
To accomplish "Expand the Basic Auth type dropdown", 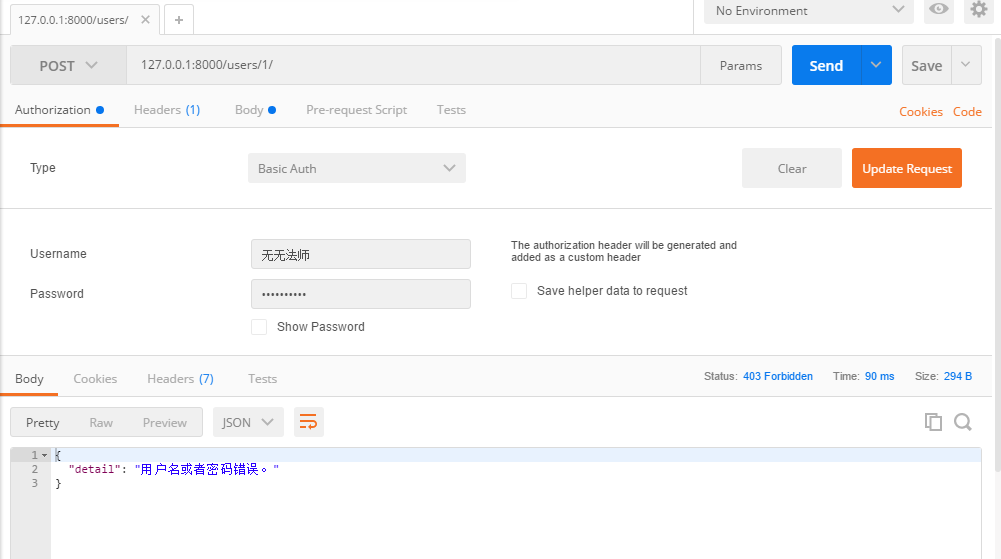I will click(x=356, y=168).
